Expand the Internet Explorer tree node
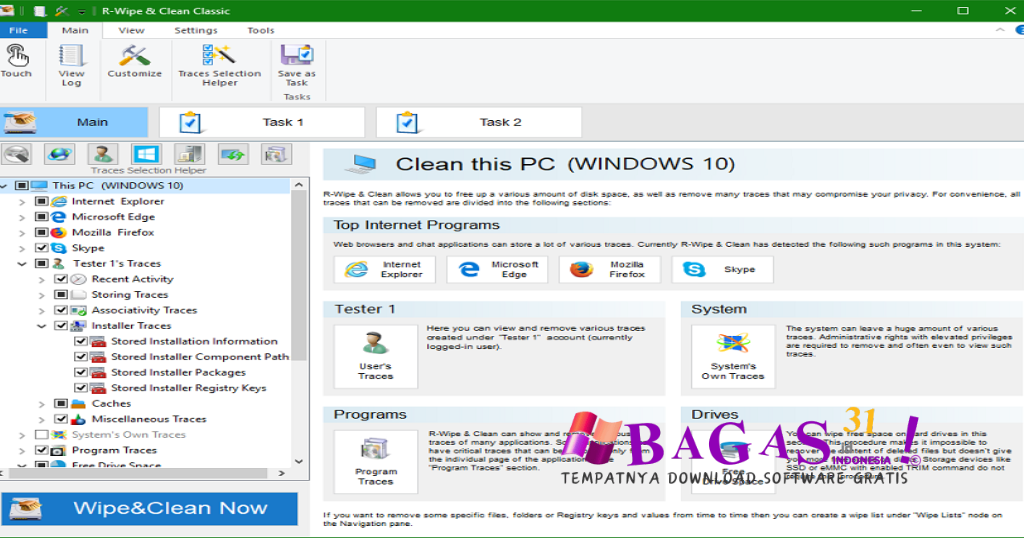 pyautogui.click(x=22, y=202)
